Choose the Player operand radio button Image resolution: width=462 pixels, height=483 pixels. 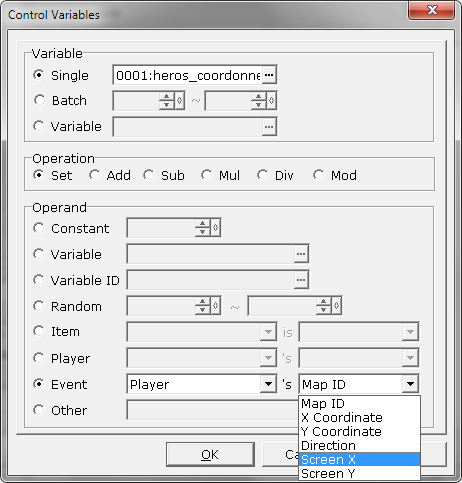[39, 358]
